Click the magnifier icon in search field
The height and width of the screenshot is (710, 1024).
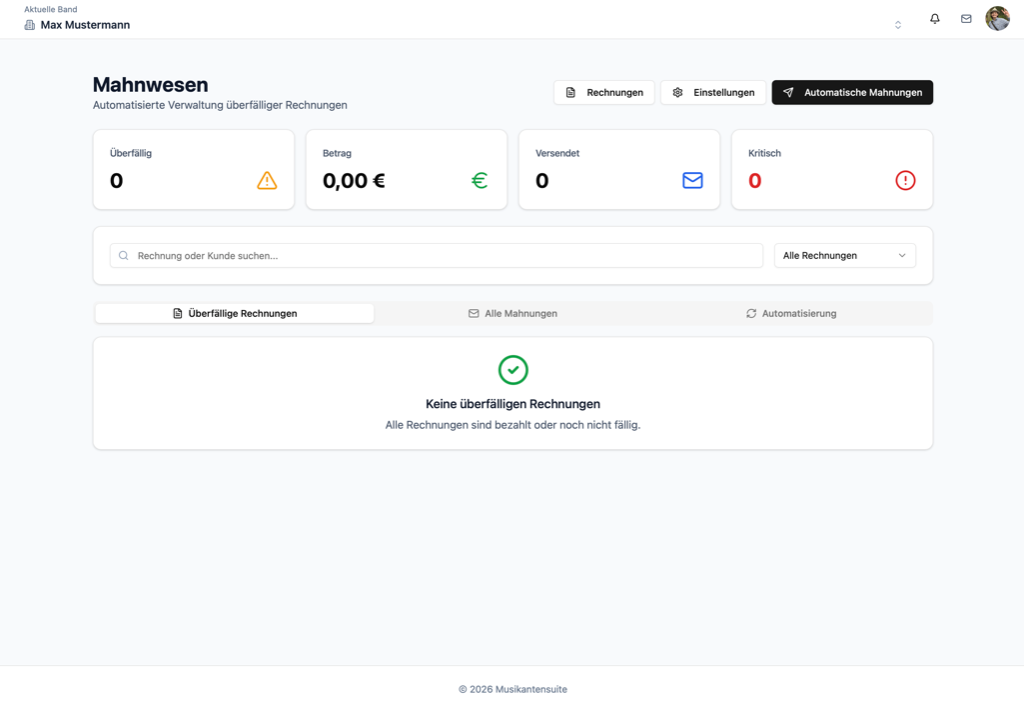(x=123, y=255)
